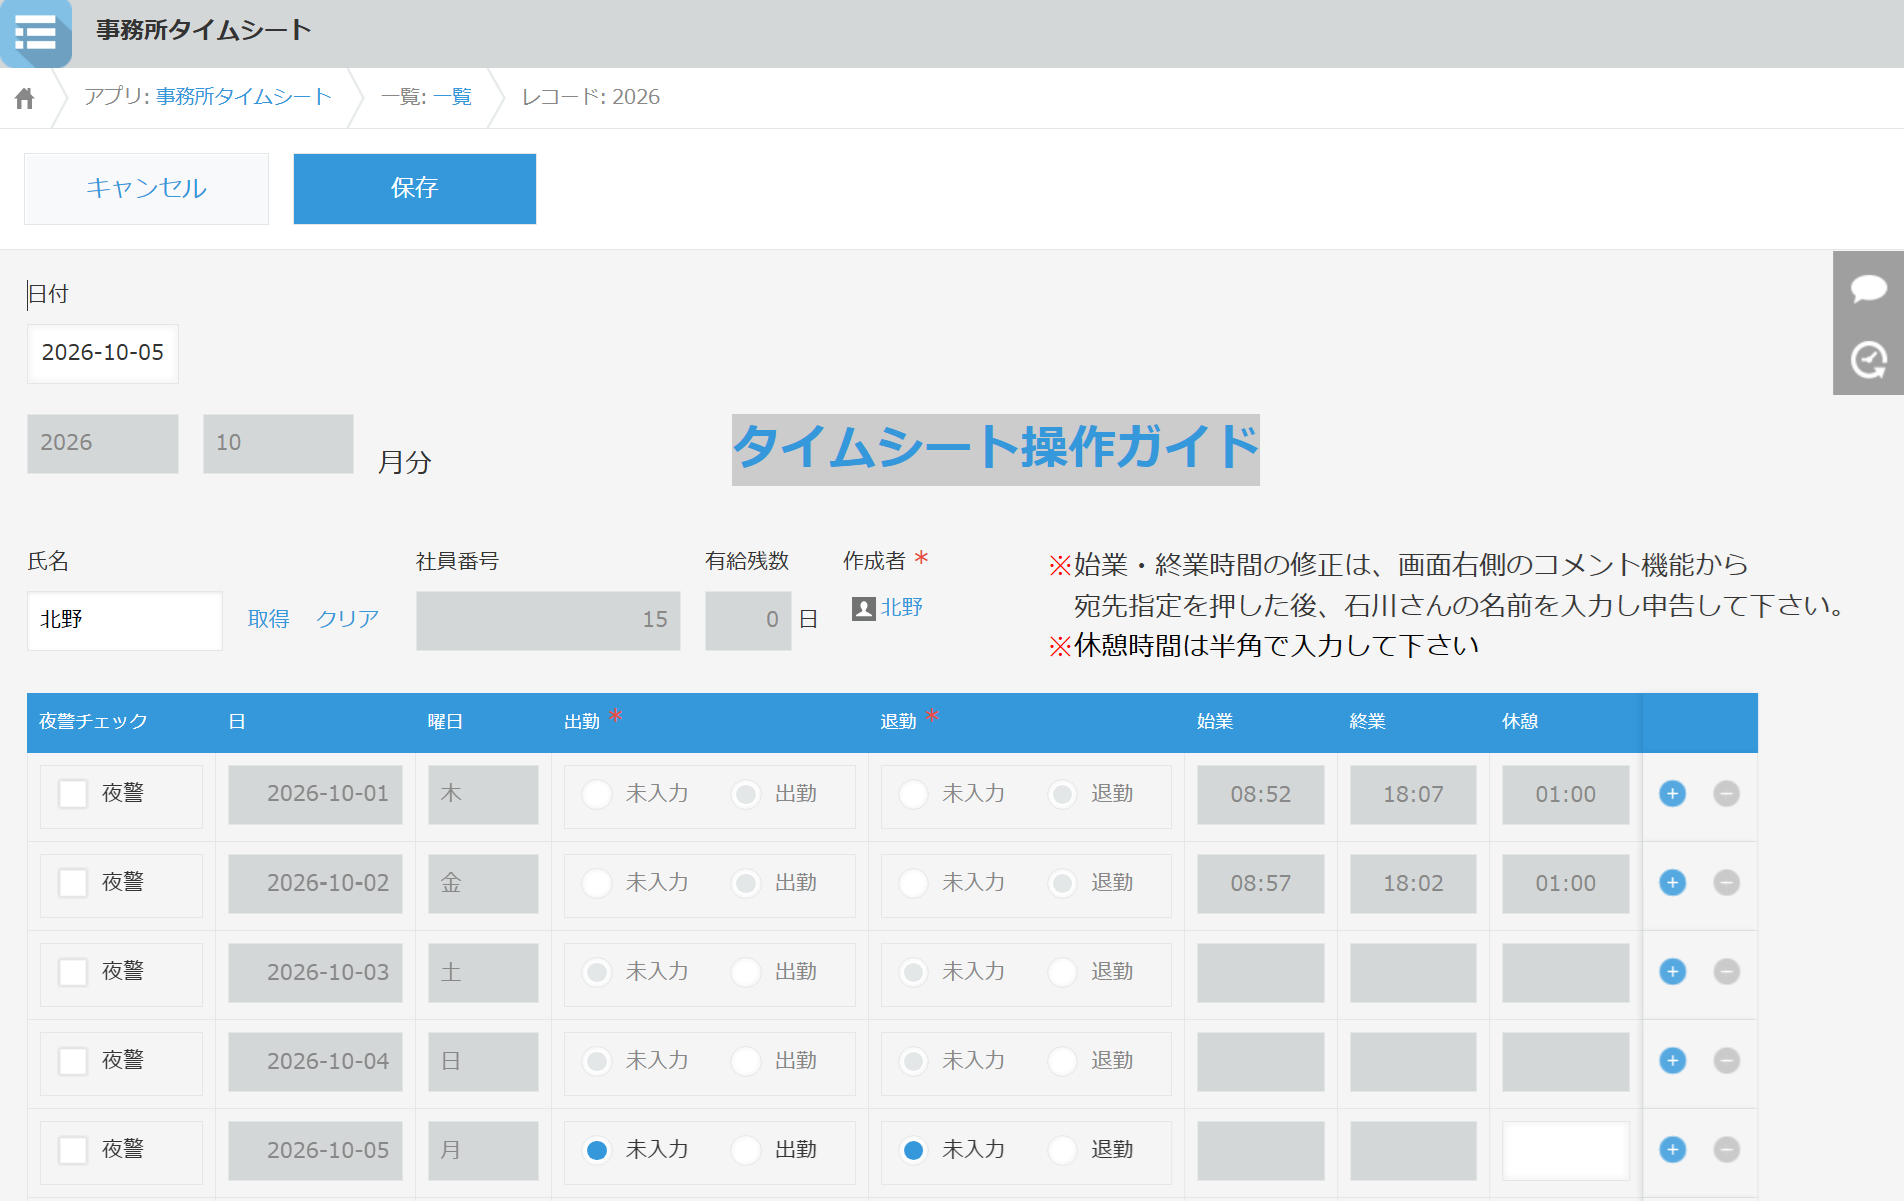The image size is (1904, 1201).
Task: Check 夜警 for 2026-10-01
Action: pos(73,794)
